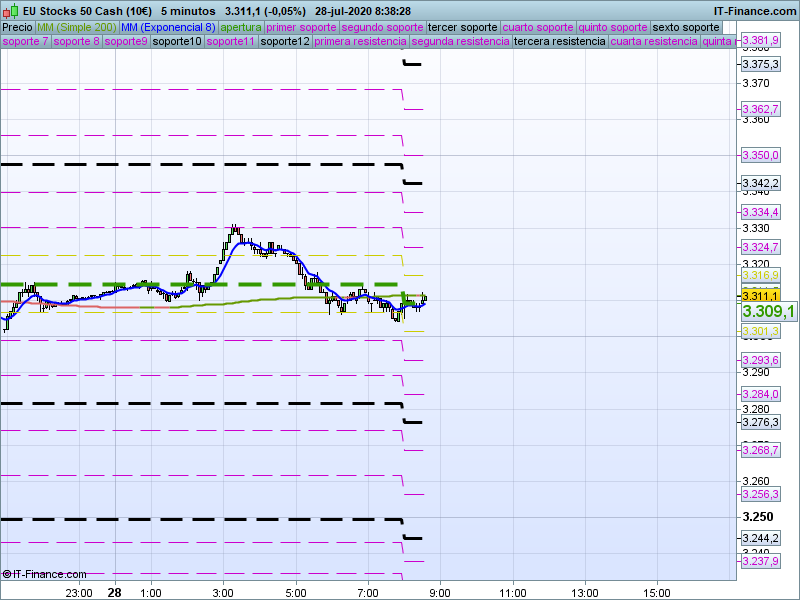Click the tercera resistencia label
Screen dimensions: 800x600
559,42
